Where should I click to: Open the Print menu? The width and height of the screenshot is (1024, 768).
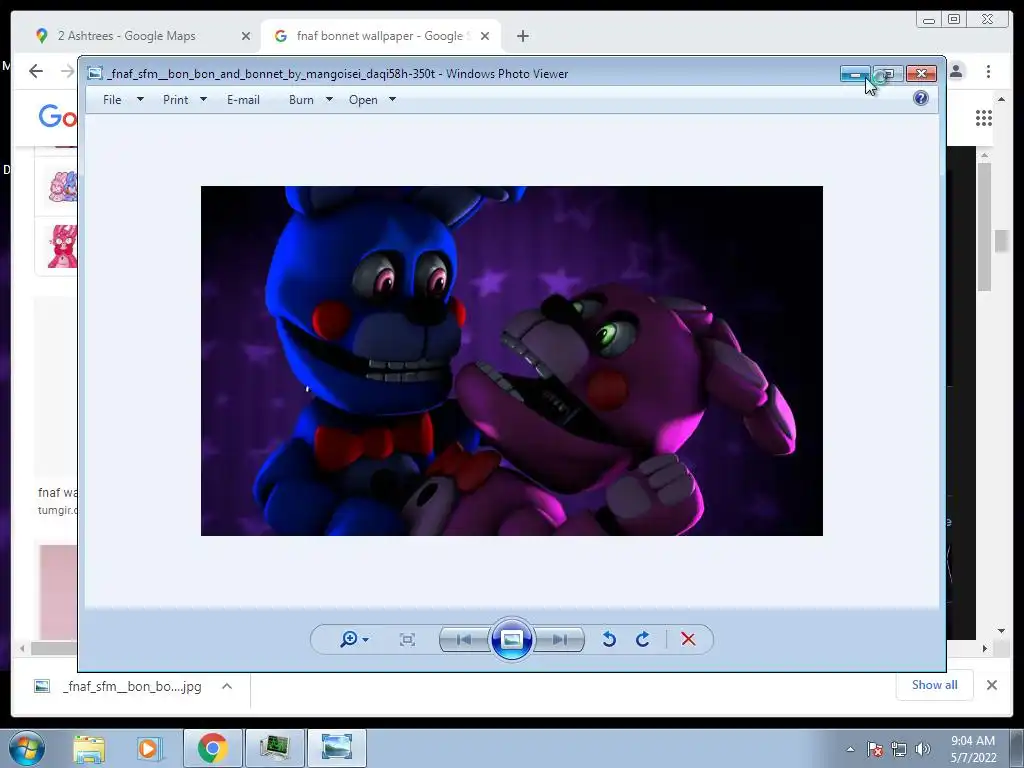coord(176,100)
